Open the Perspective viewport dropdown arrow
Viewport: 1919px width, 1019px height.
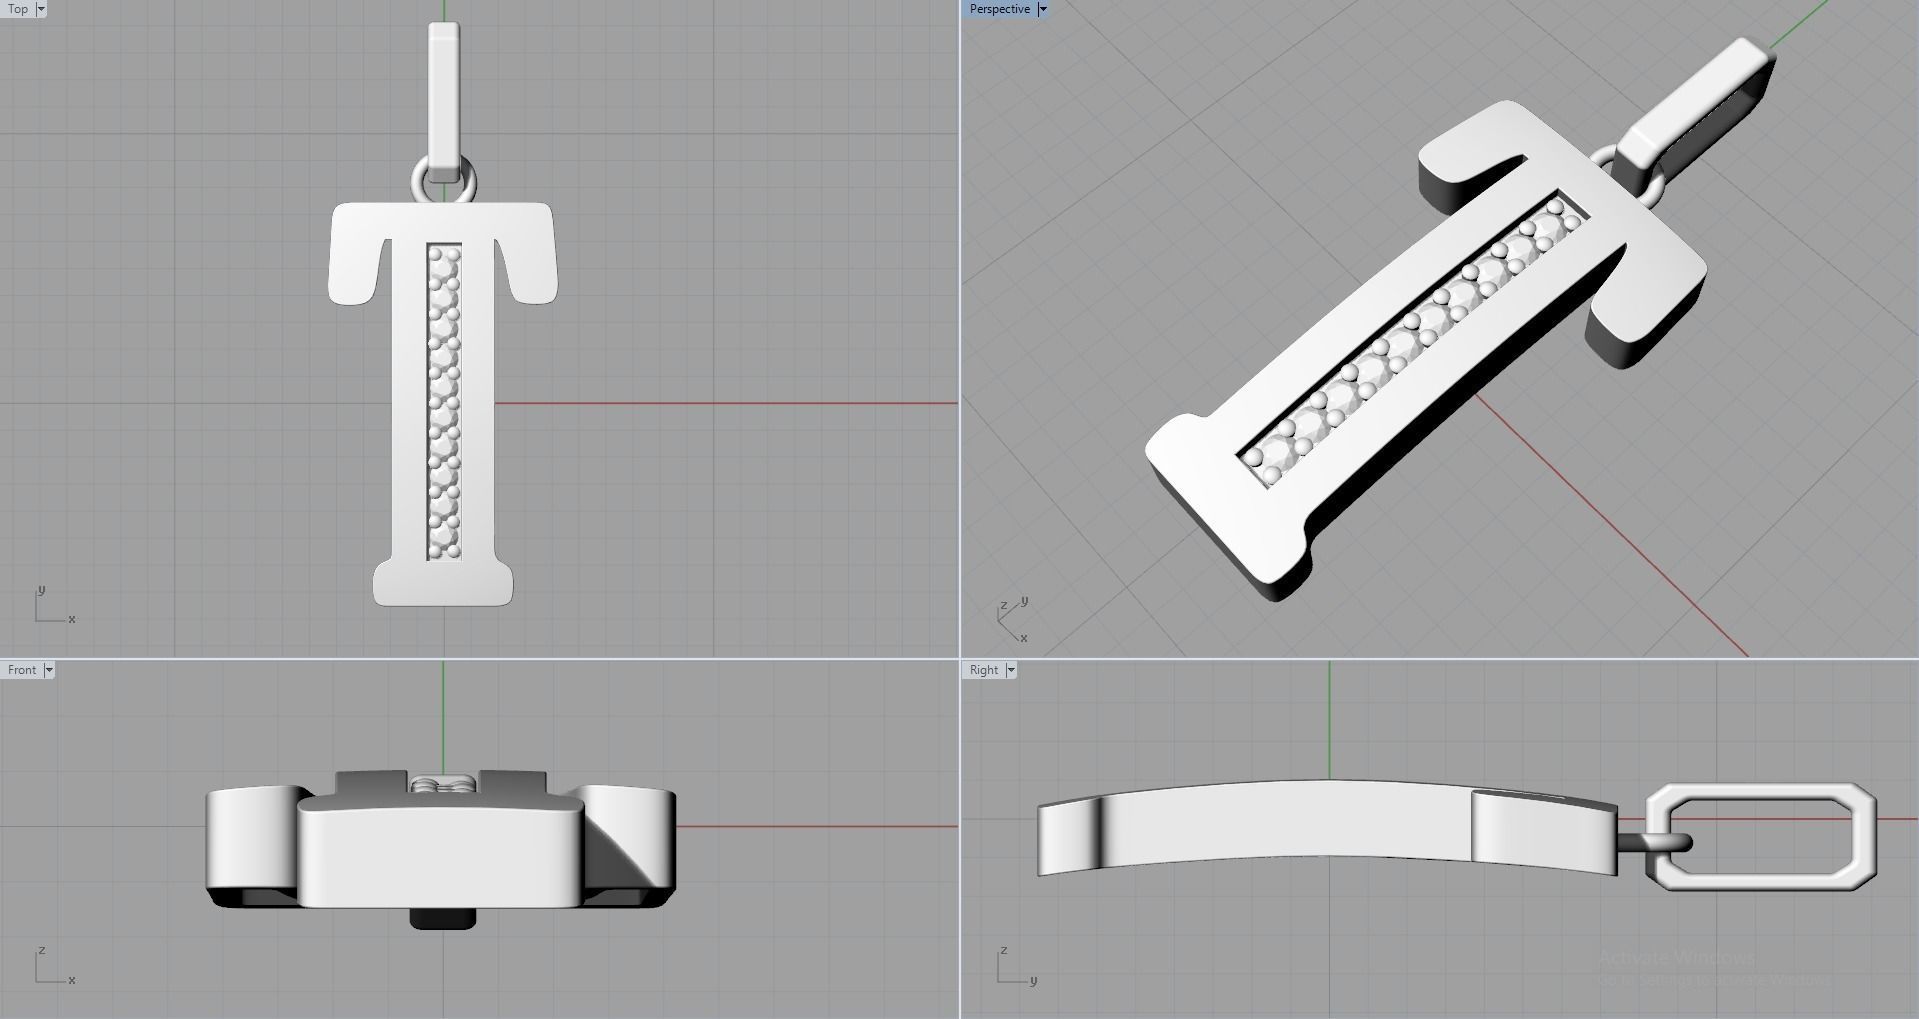(1042, 9)
